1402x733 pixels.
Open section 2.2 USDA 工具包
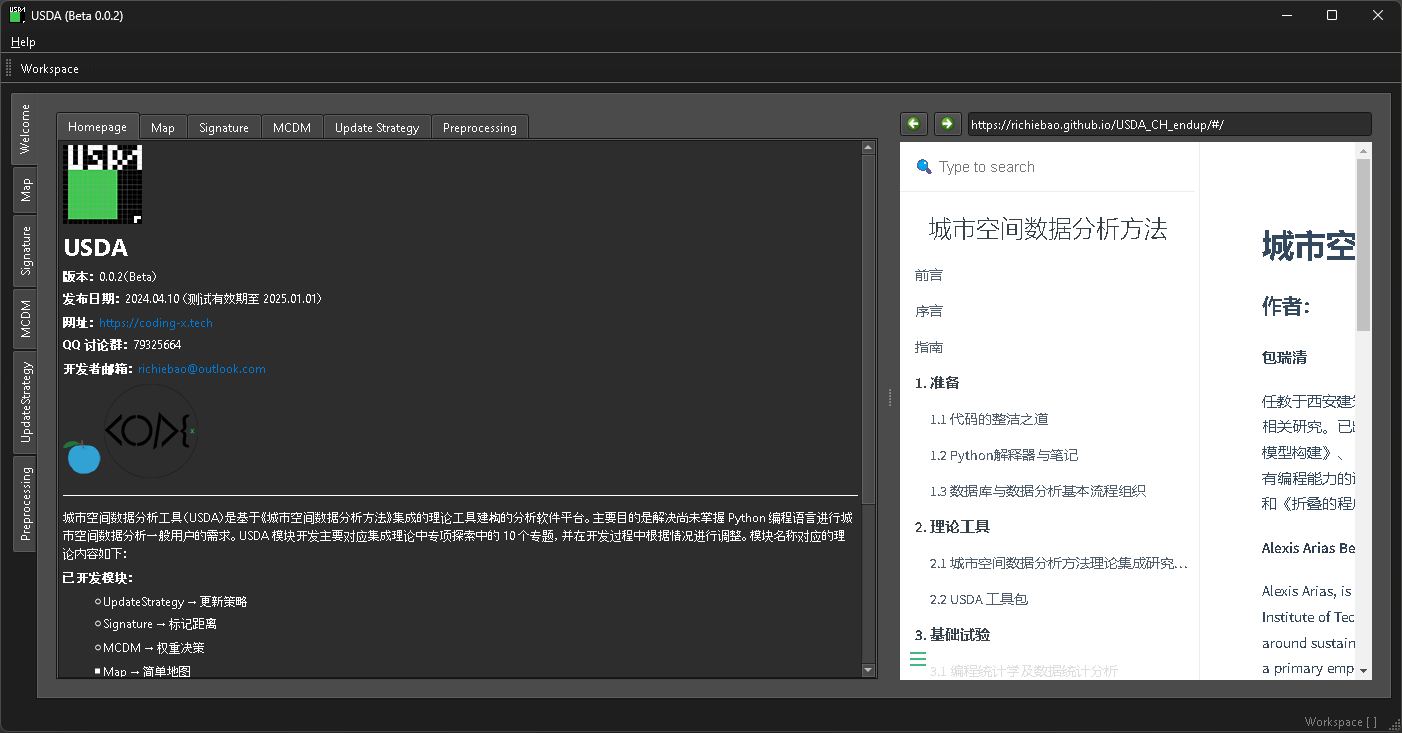click(x=979, y=599)
